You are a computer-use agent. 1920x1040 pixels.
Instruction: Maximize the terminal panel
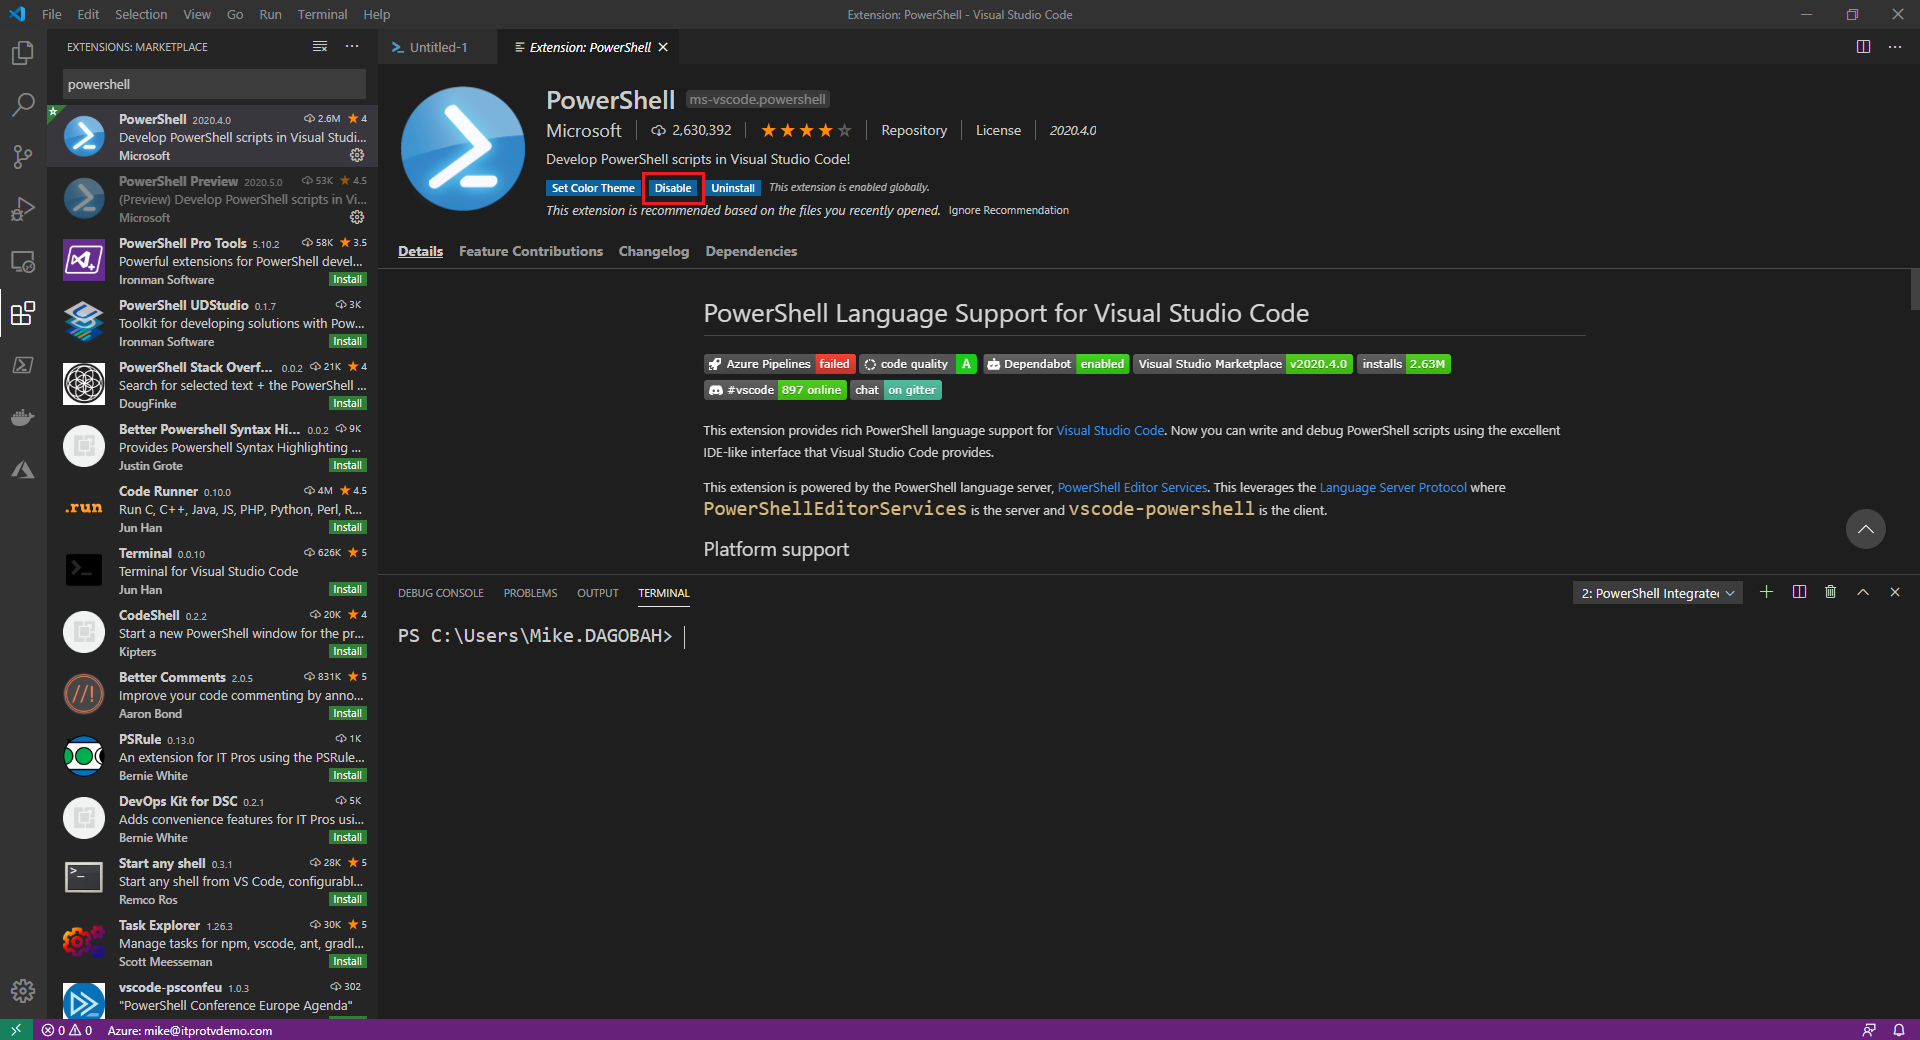(x=1863, y=592)
